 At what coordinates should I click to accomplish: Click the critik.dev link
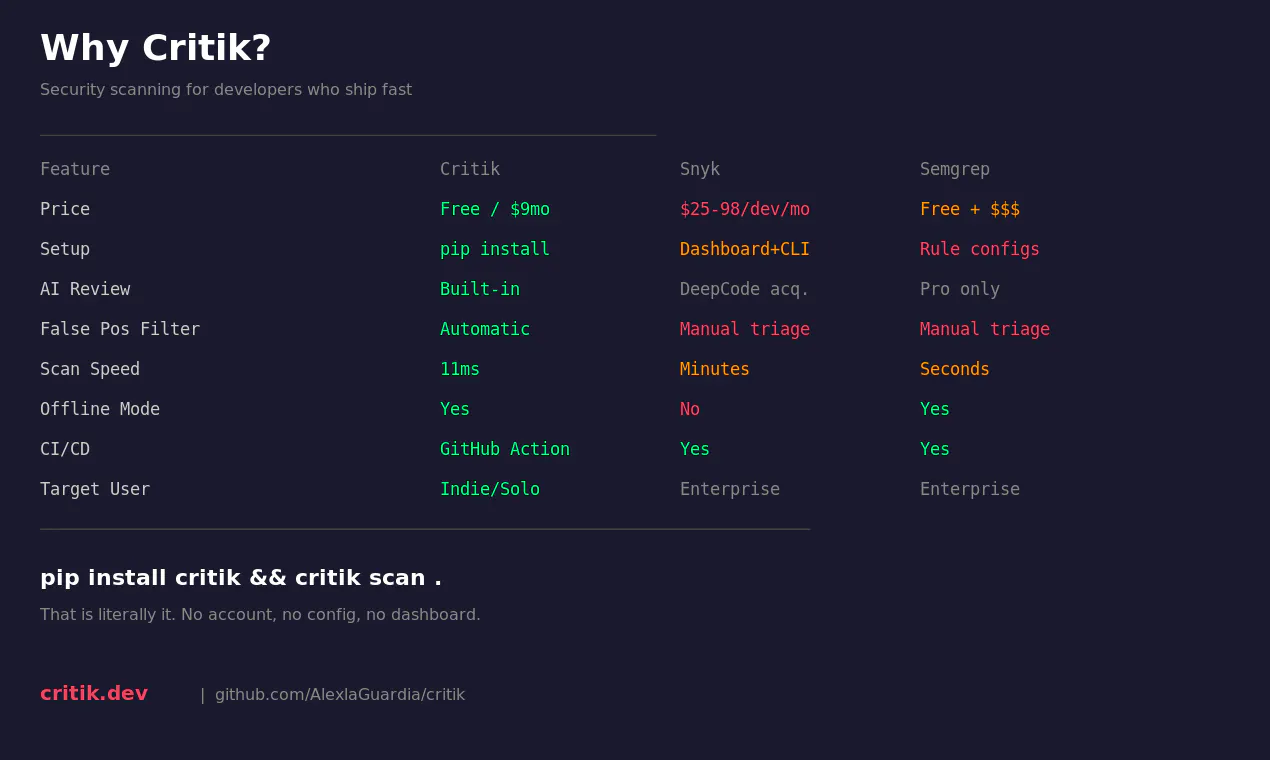coord(94,693)
